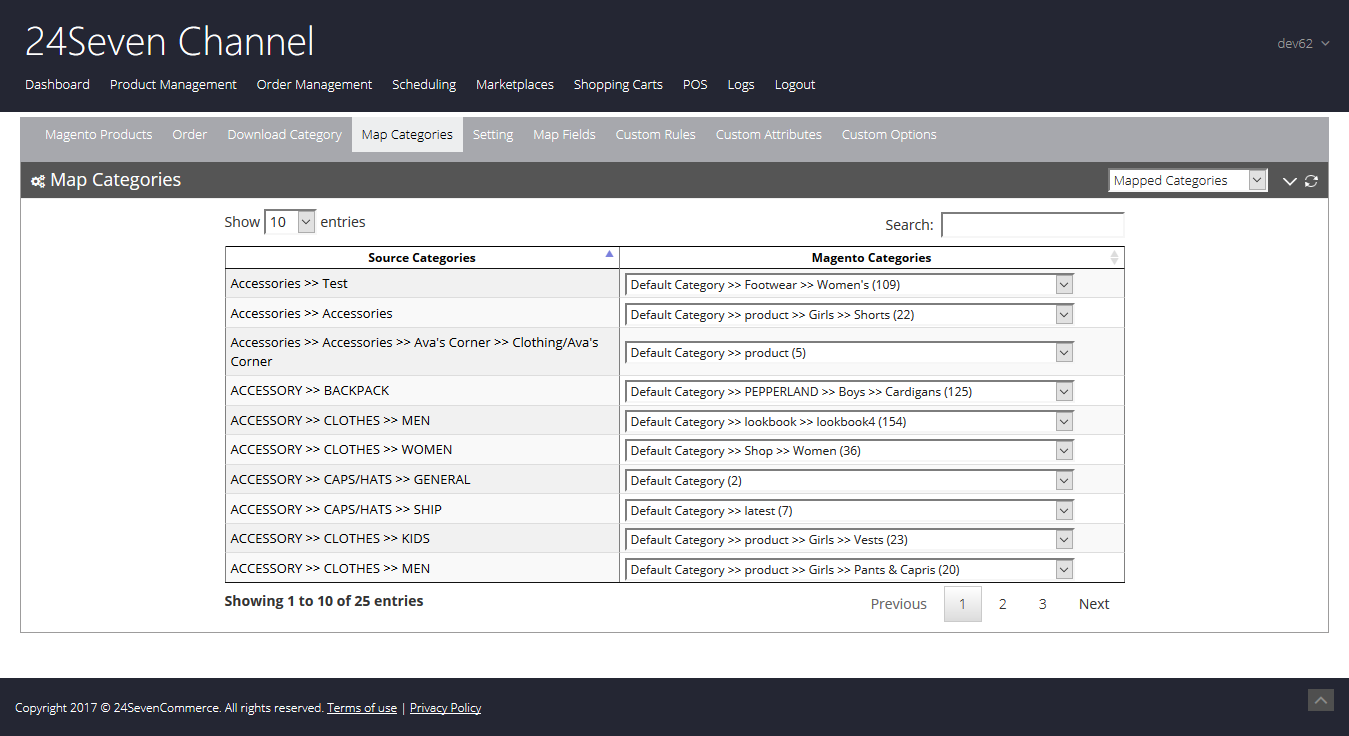
Task: Click the Search input field
Action: [x=1032, y=225]
